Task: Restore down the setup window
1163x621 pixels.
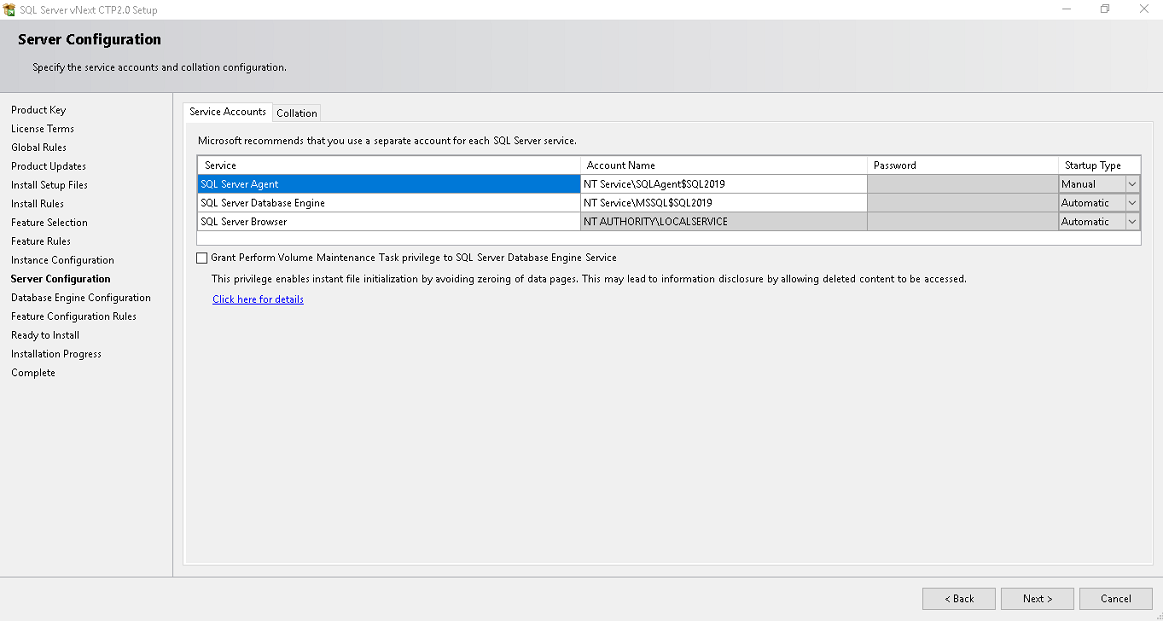Action: (1105, 9)
